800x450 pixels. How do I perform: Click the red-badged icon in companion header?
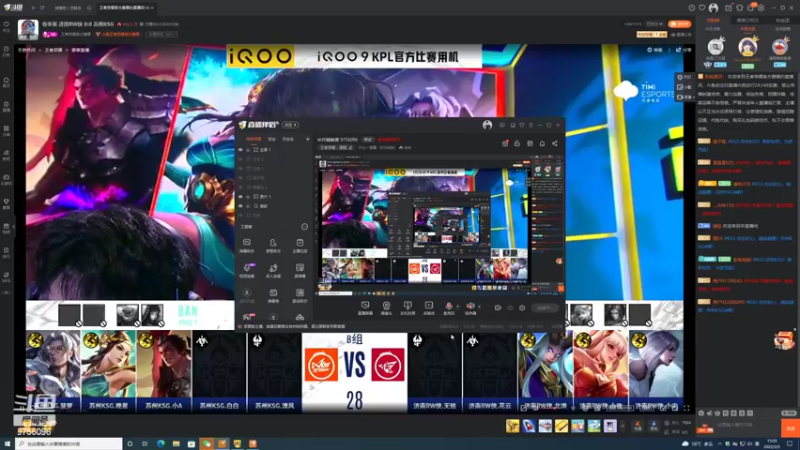505,143
